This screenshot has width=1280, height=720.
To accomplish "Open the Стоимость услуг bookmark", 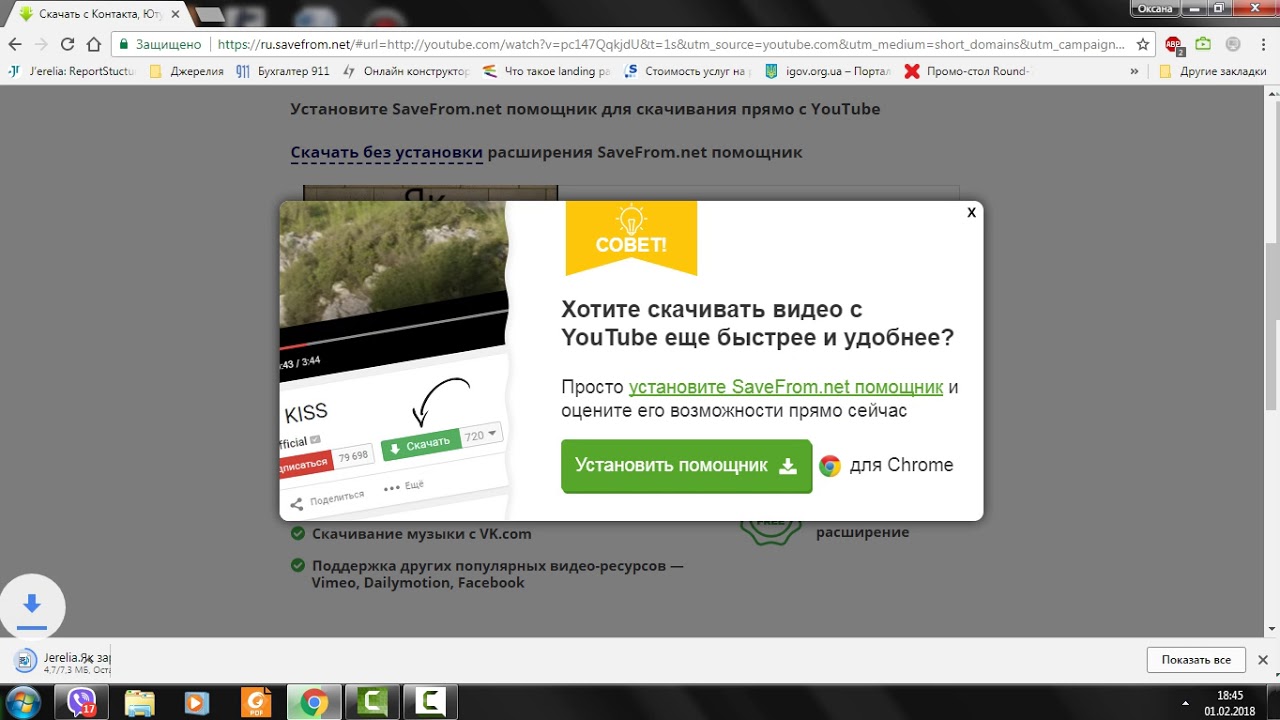I will pyautogui.click(x=686, y=71).
